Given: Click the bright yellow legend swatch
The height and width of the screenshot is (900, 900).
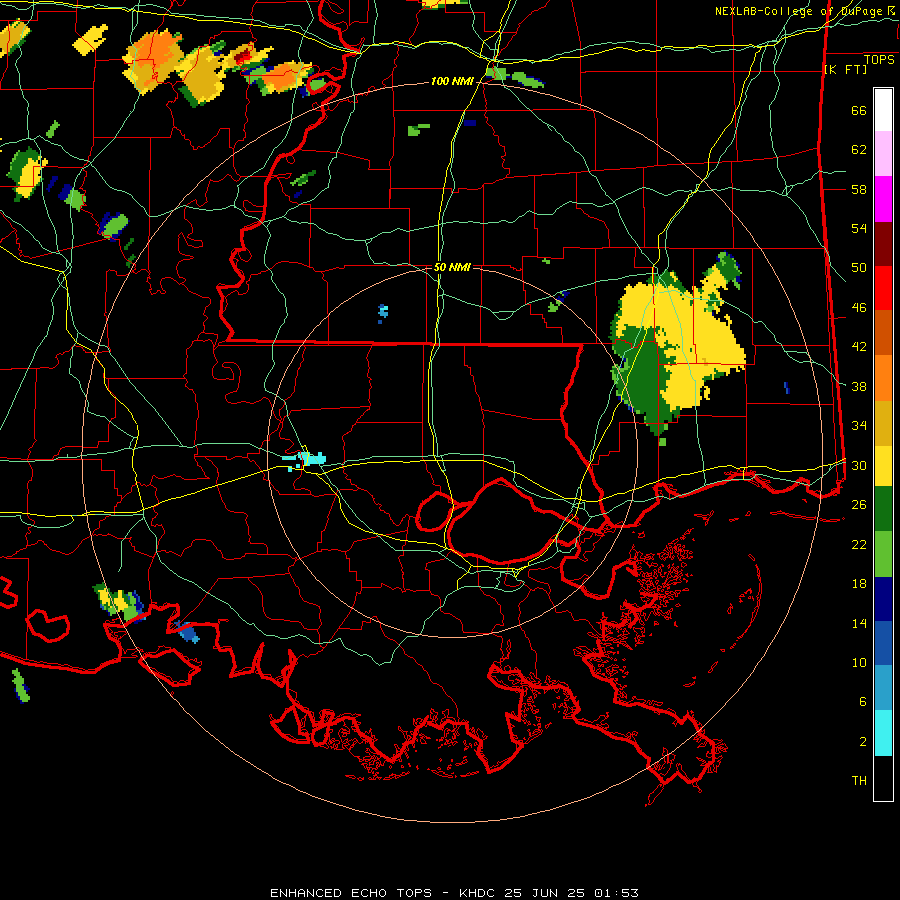Looking at the screenshot, I should click(883, 466).
